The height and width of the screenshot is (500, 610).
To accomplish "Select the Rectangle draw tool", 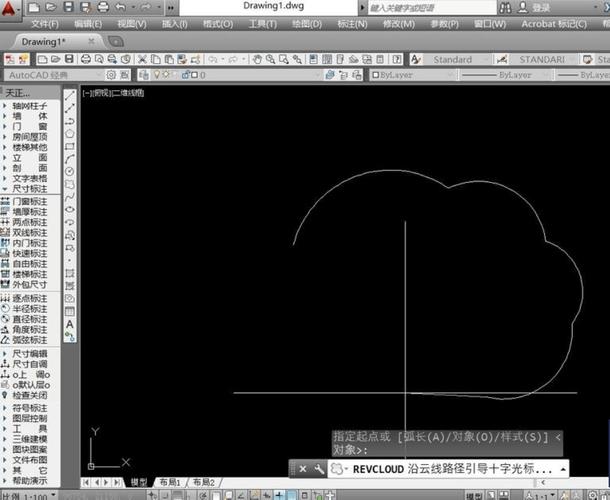I will [70, 146].
